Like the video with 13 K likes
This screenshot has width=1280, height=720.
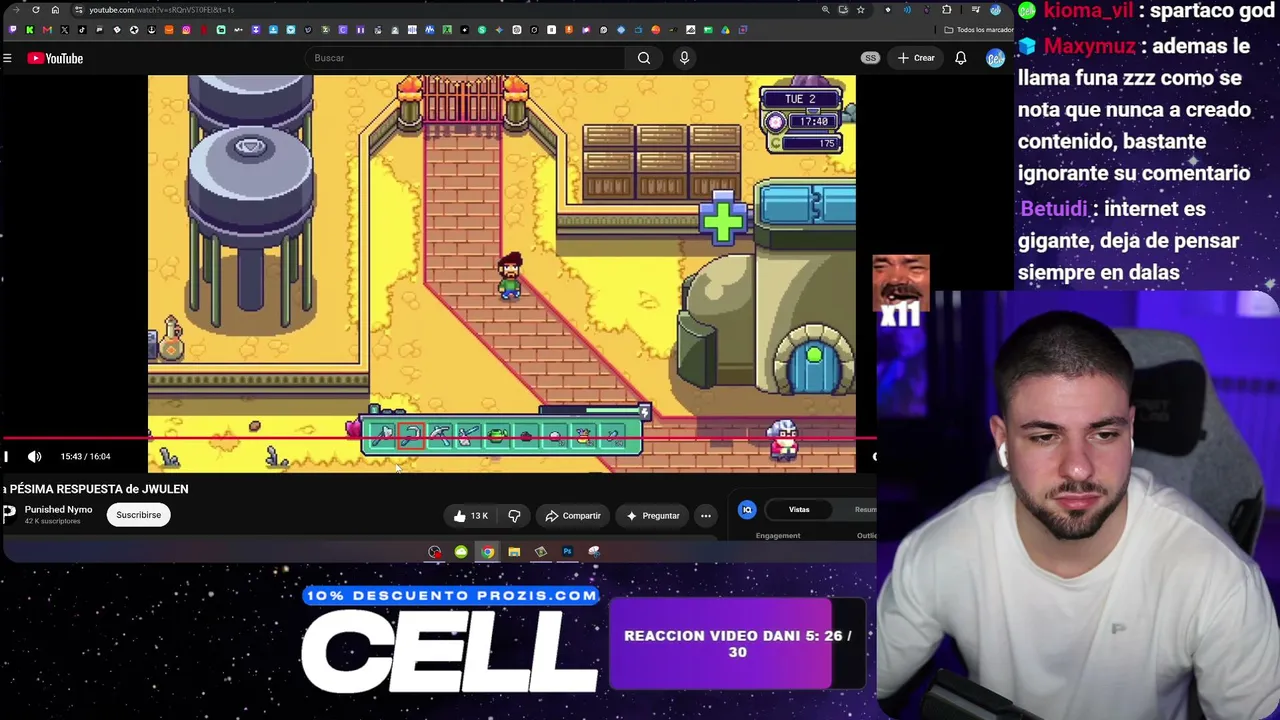(470, 516)
